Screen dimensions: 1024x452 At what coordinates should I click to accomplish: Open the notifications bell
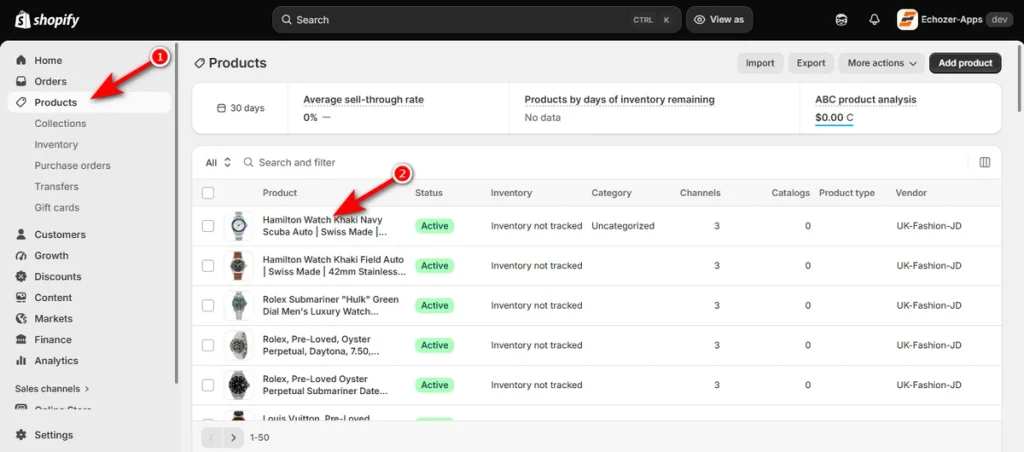click(874, 20)
